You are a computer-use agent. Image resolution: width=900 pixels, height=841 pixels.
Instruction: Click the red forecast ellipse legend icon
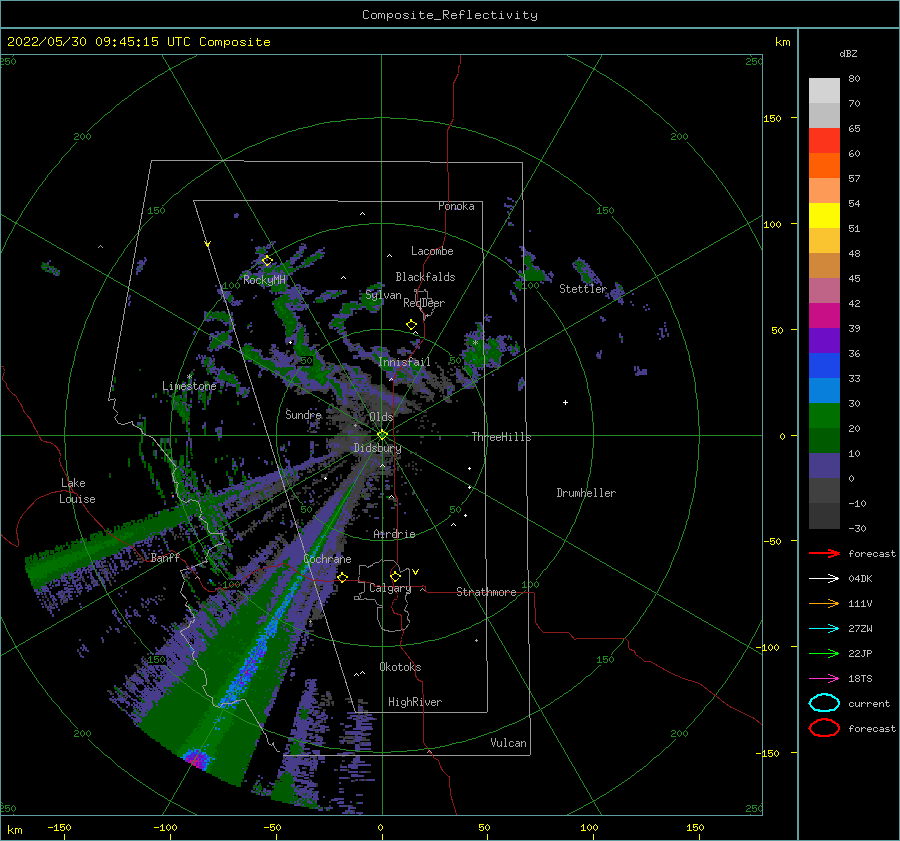(824, 728)
